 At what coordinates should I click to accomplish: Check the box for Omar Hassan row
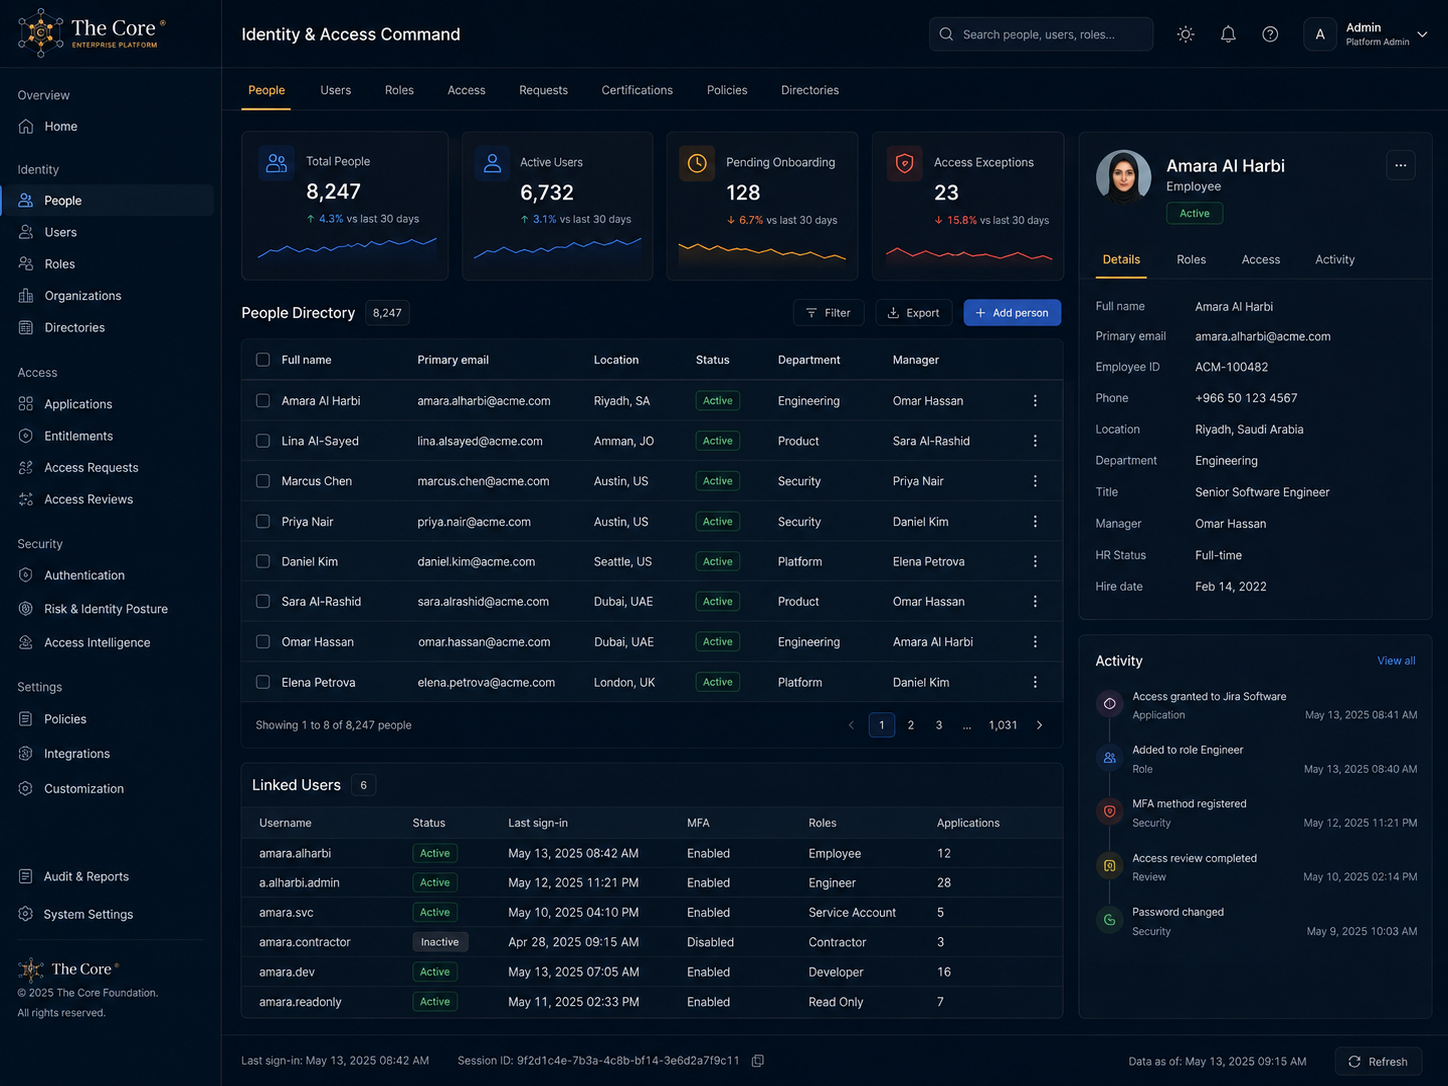pyautogui.click(x=263, y=642)
